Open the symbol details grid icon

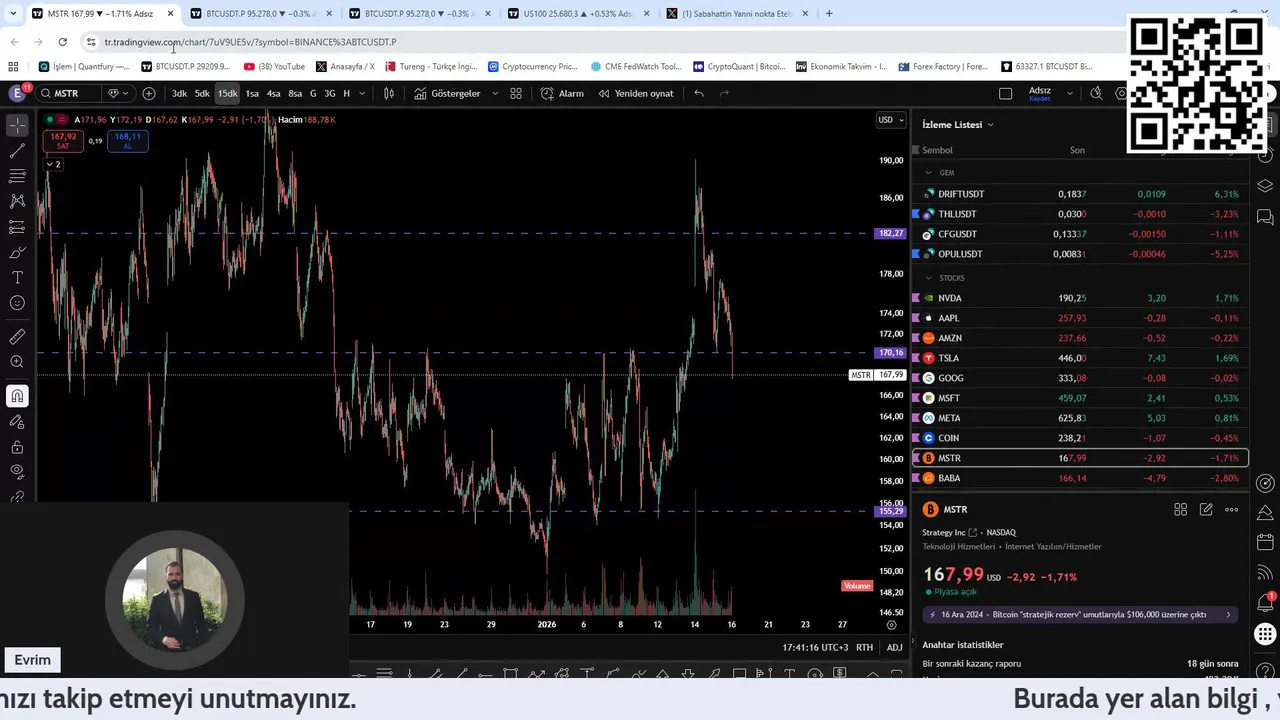pos(1180,509)
